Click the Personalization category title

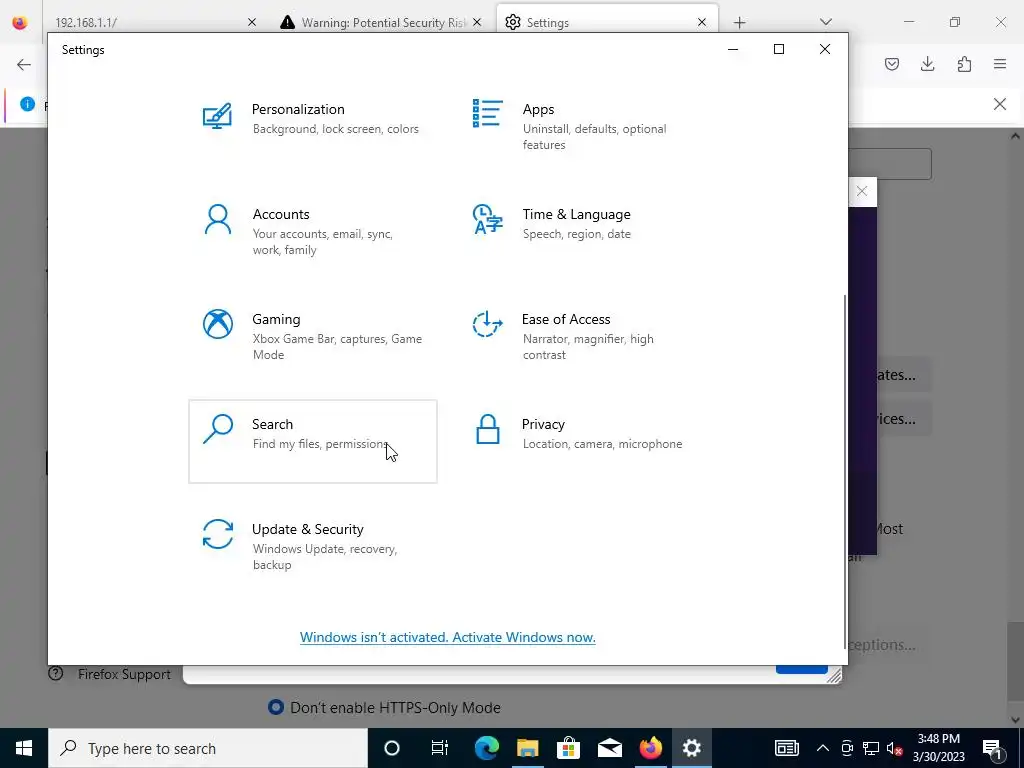298,109
